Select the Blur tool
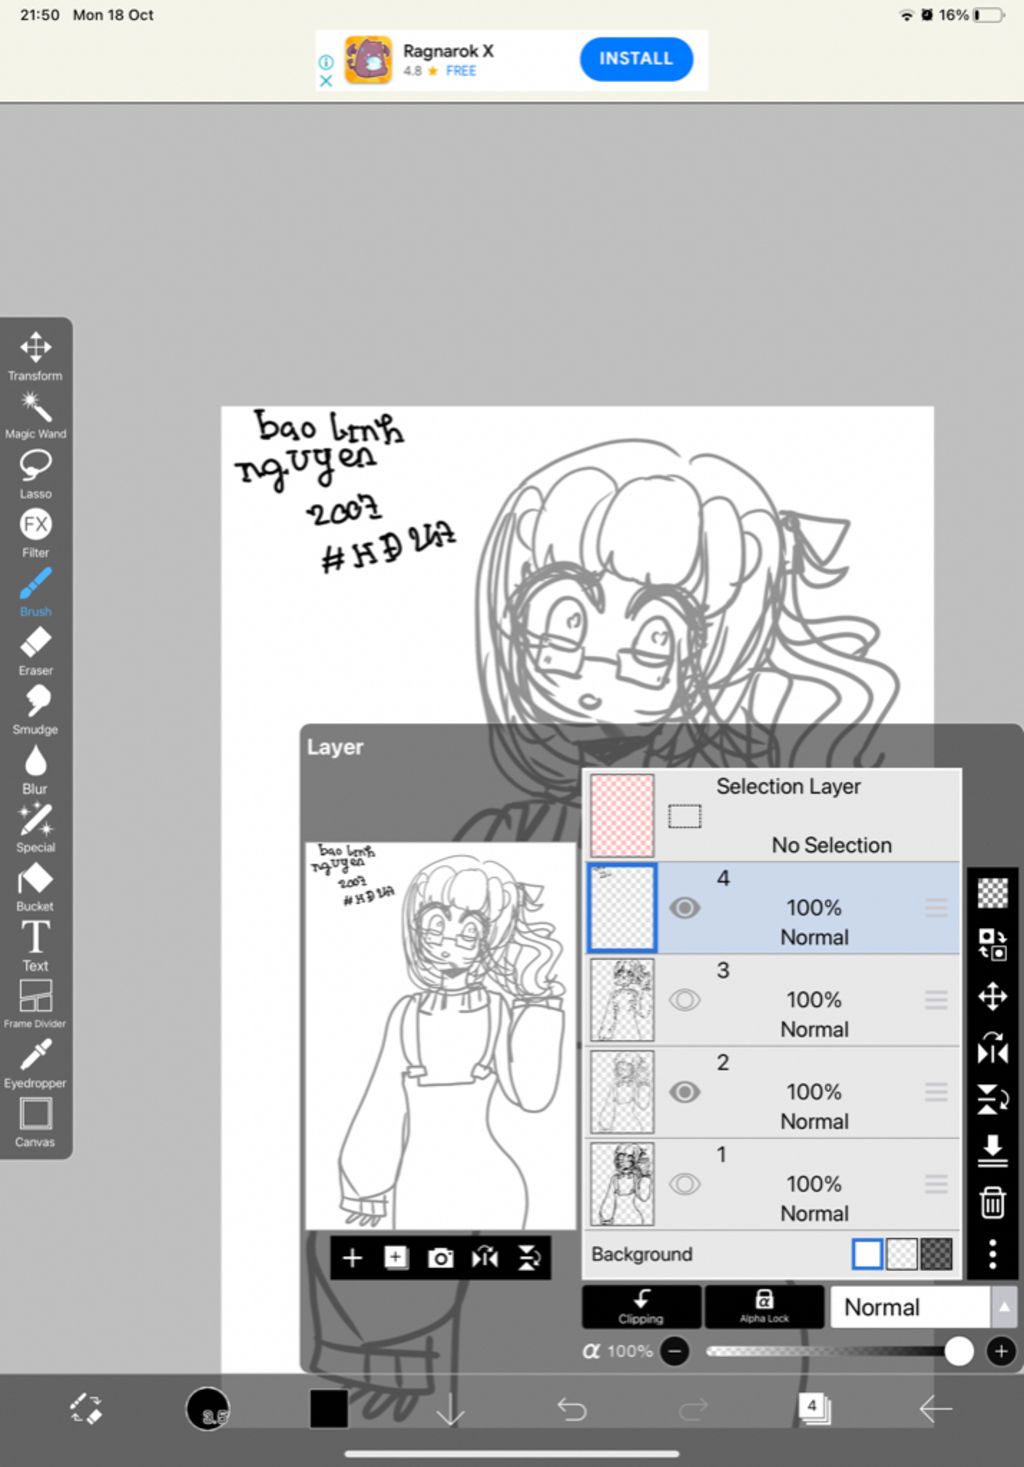The width and height of the screenshot is (1024, 1467). click(35, 769)
